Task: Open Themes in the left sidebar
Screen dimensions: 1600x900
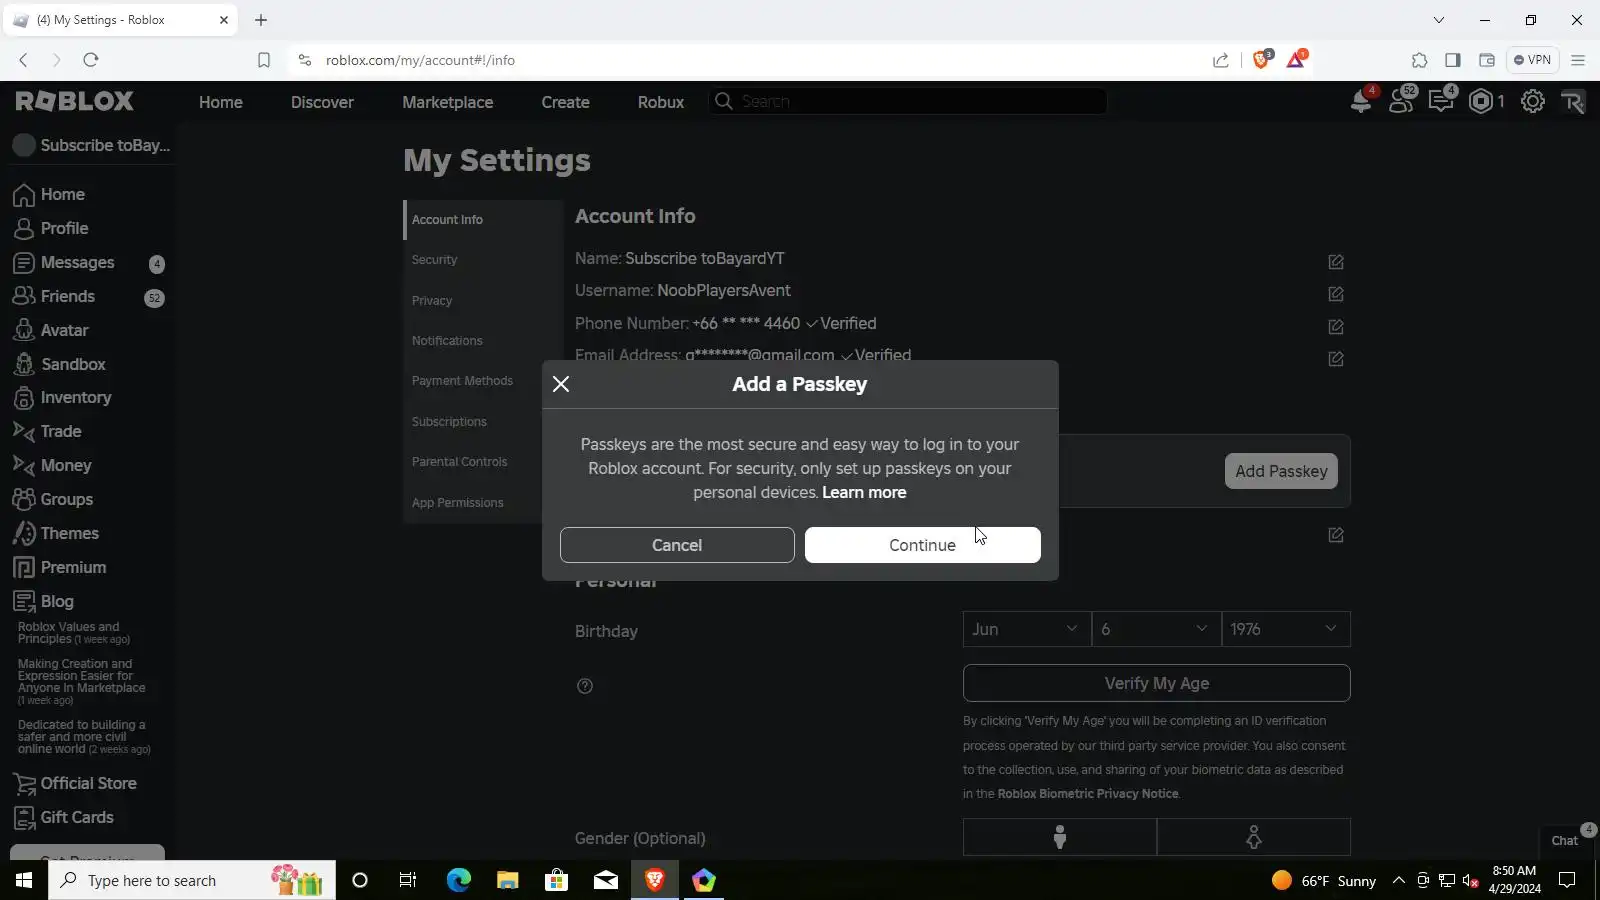Action: point(69,533)
